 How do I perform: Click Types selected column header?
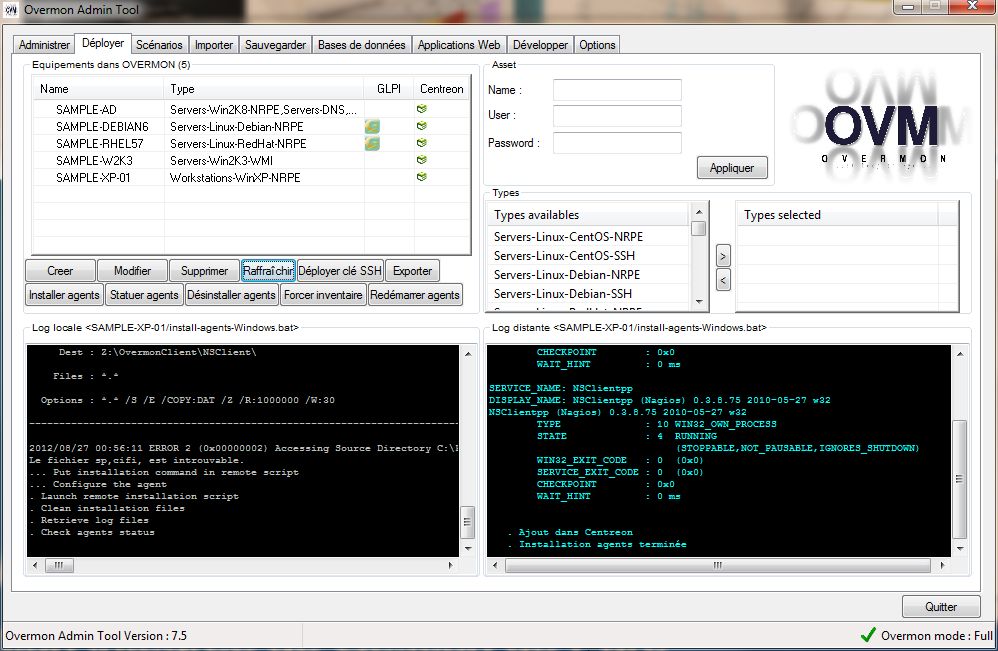[836, 215]
